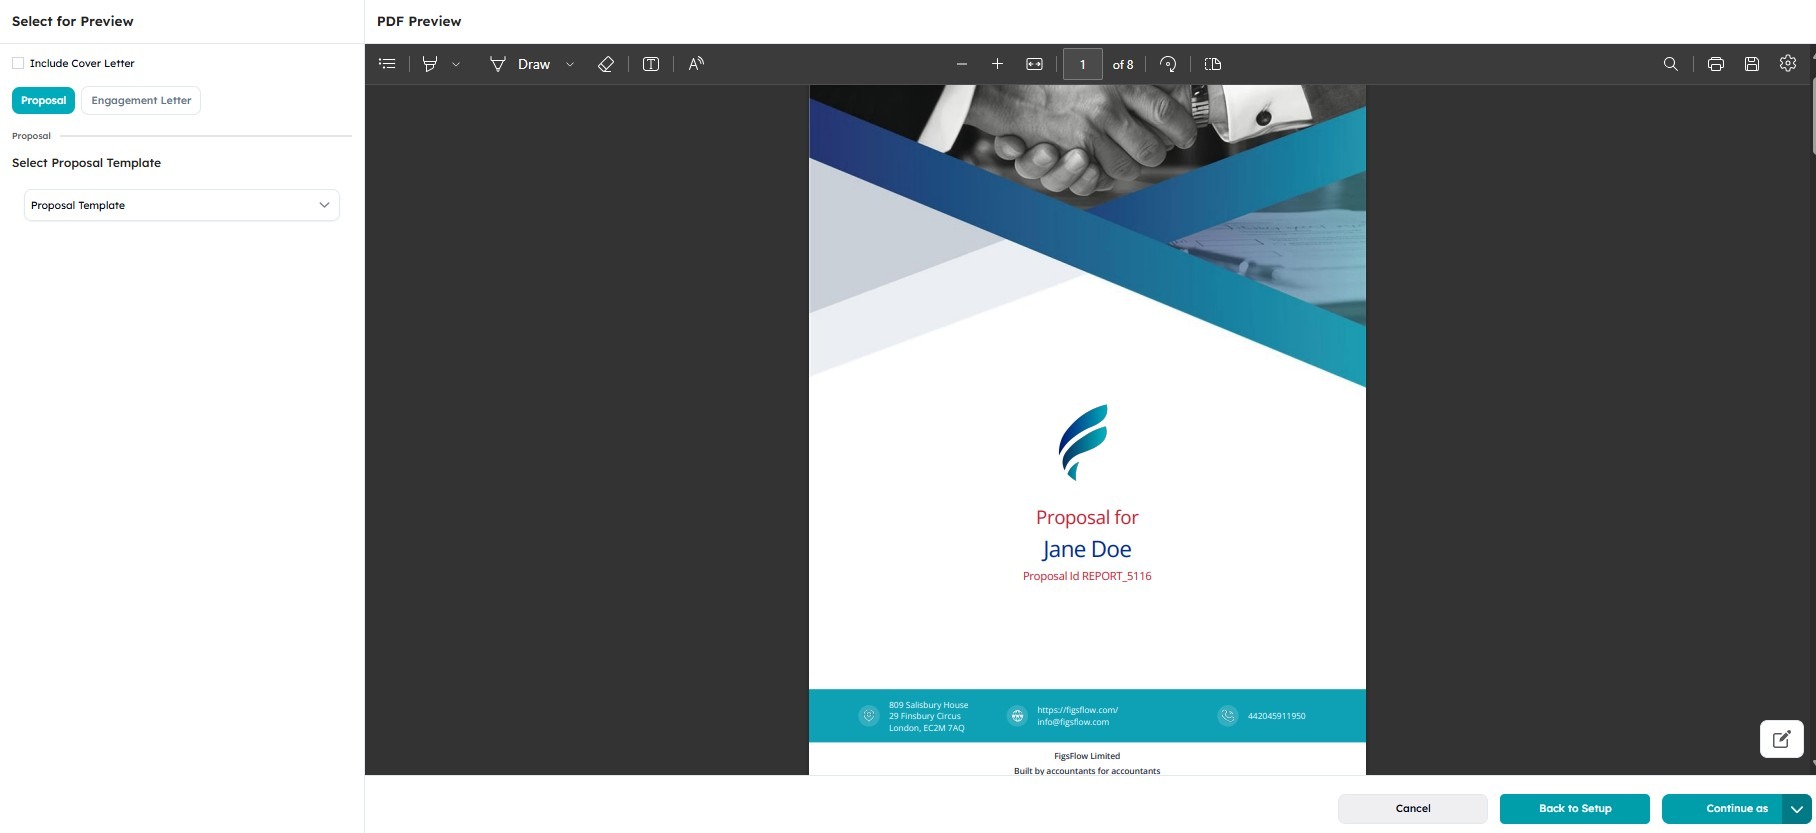The image size is (1816, 833).
Task: Select the Eraser tool
Action: pos(606,64)
